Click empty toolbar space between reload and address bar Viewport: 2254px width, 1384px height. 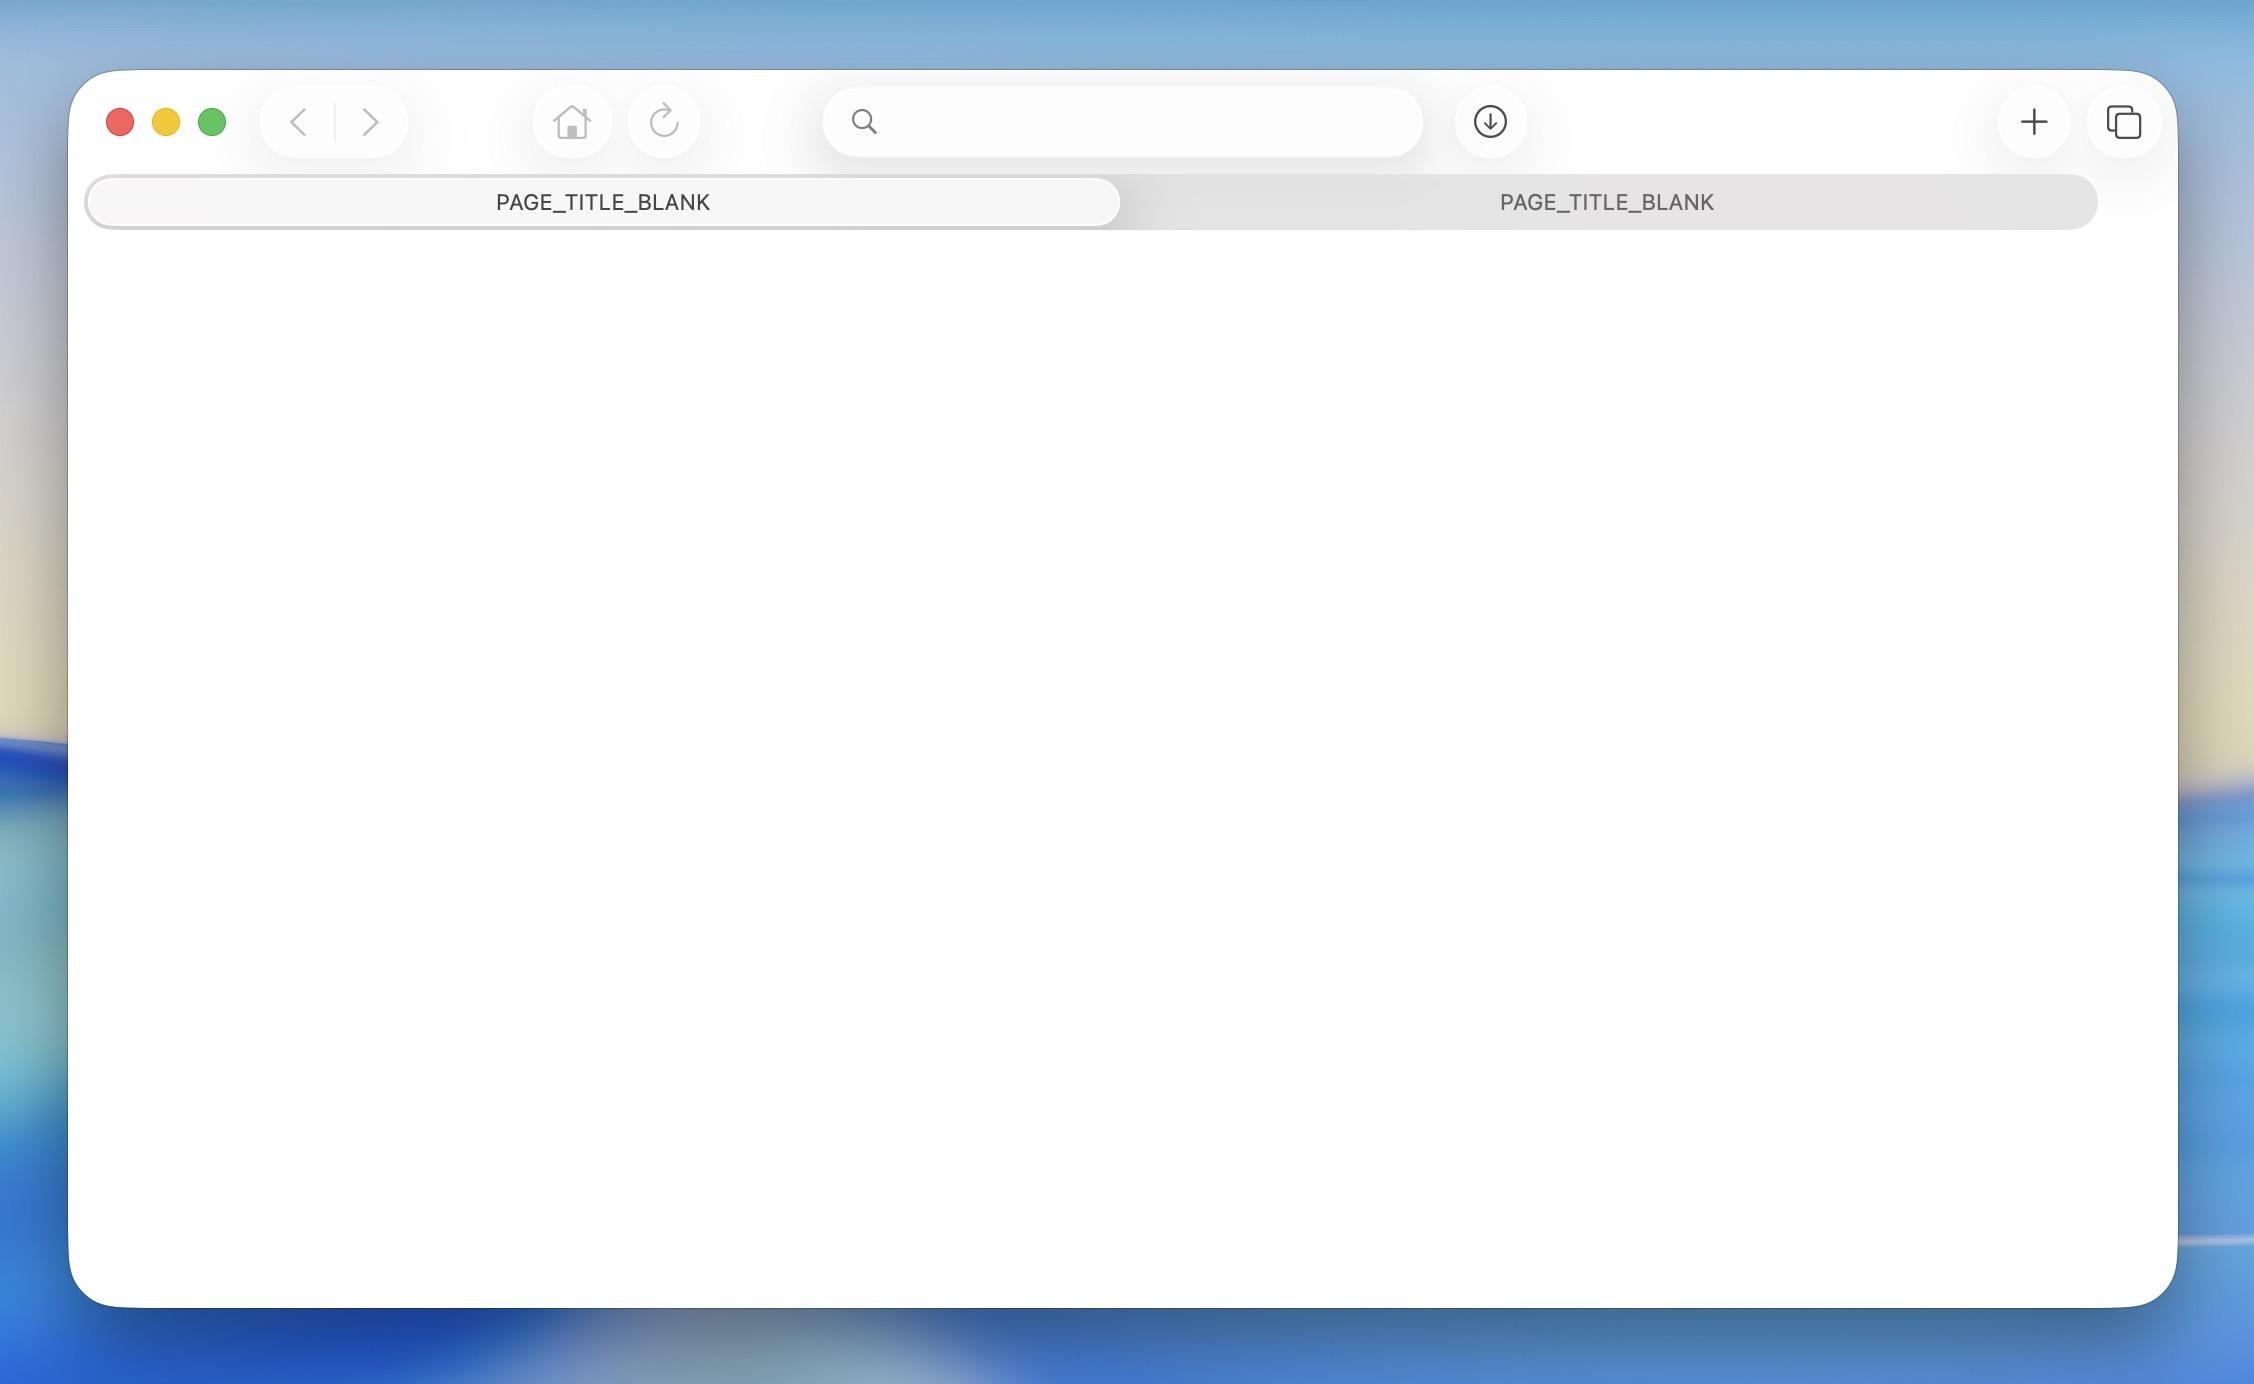[762, 122]
